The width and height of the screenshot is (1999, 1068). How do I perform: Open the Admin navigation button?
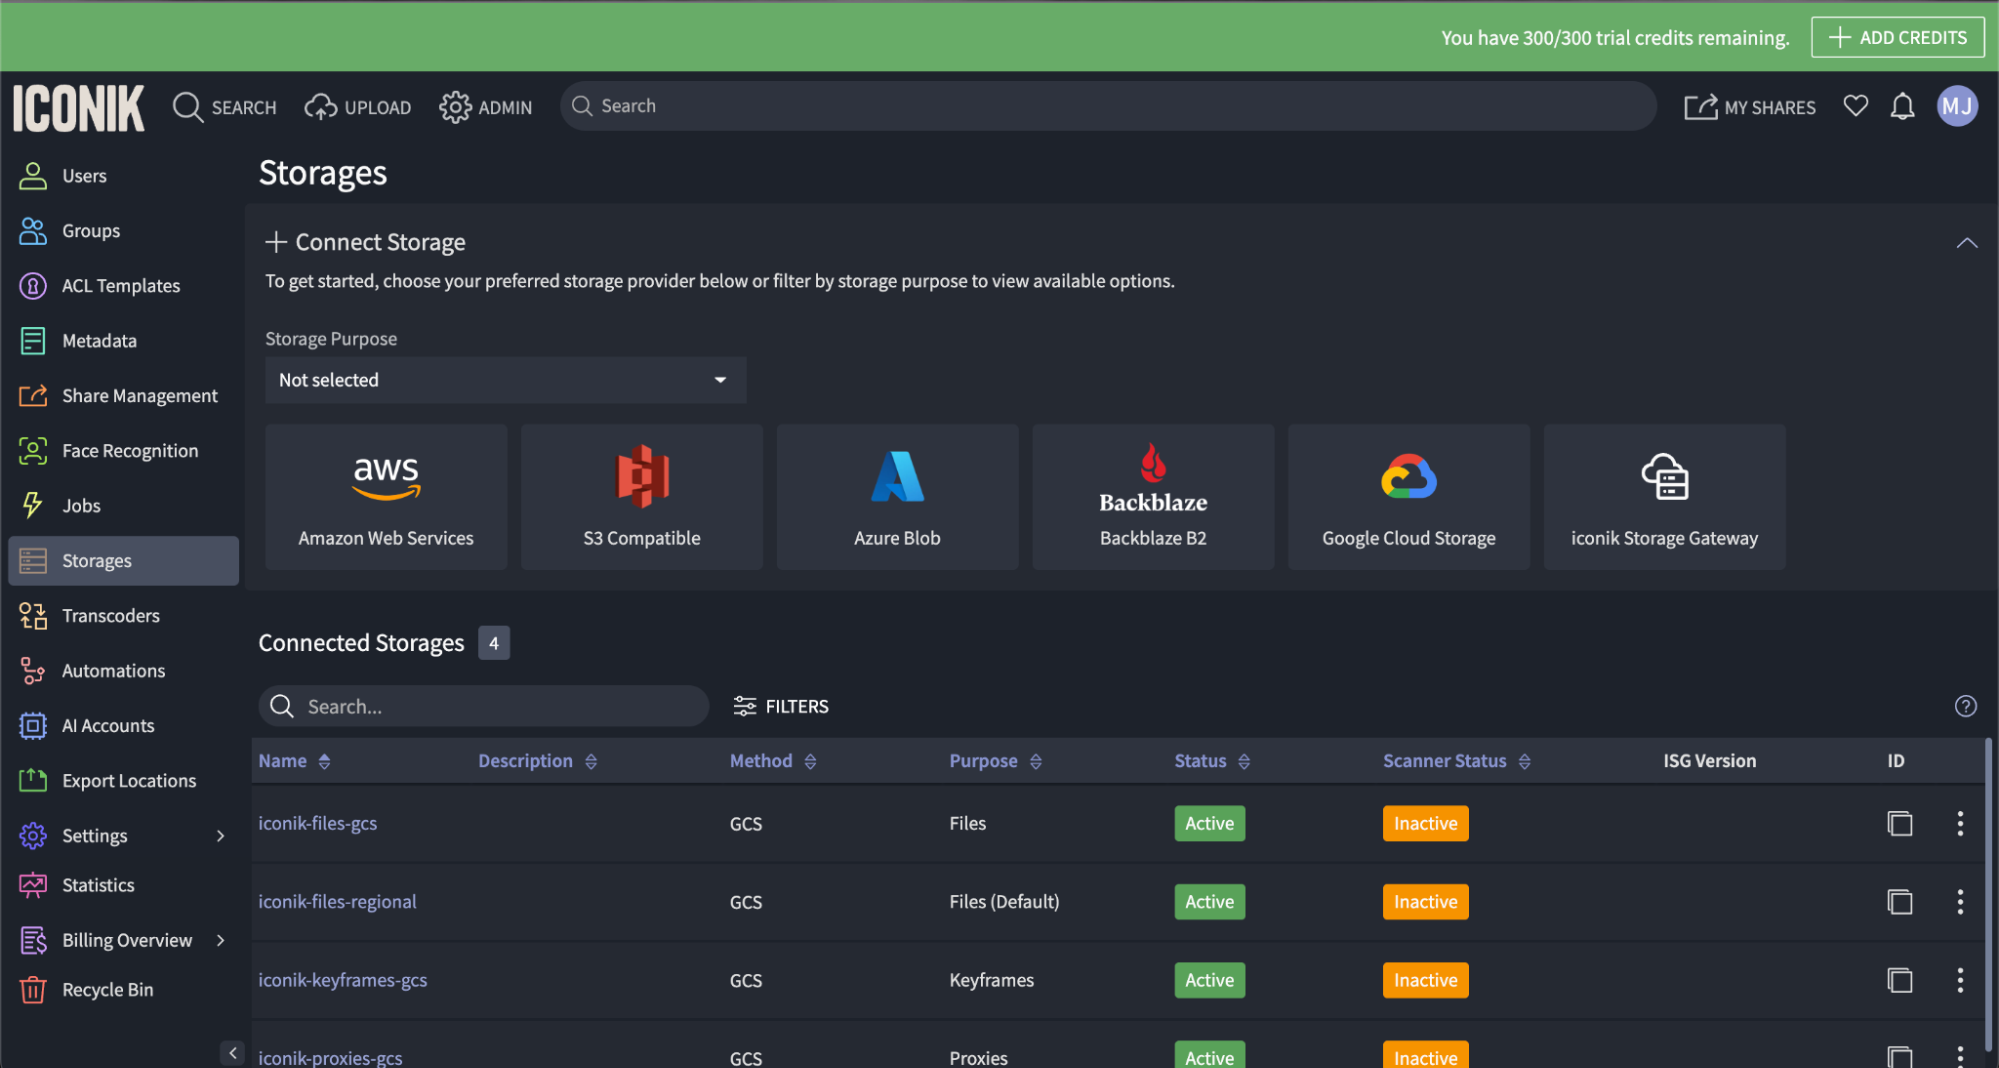tap(486, 107)
